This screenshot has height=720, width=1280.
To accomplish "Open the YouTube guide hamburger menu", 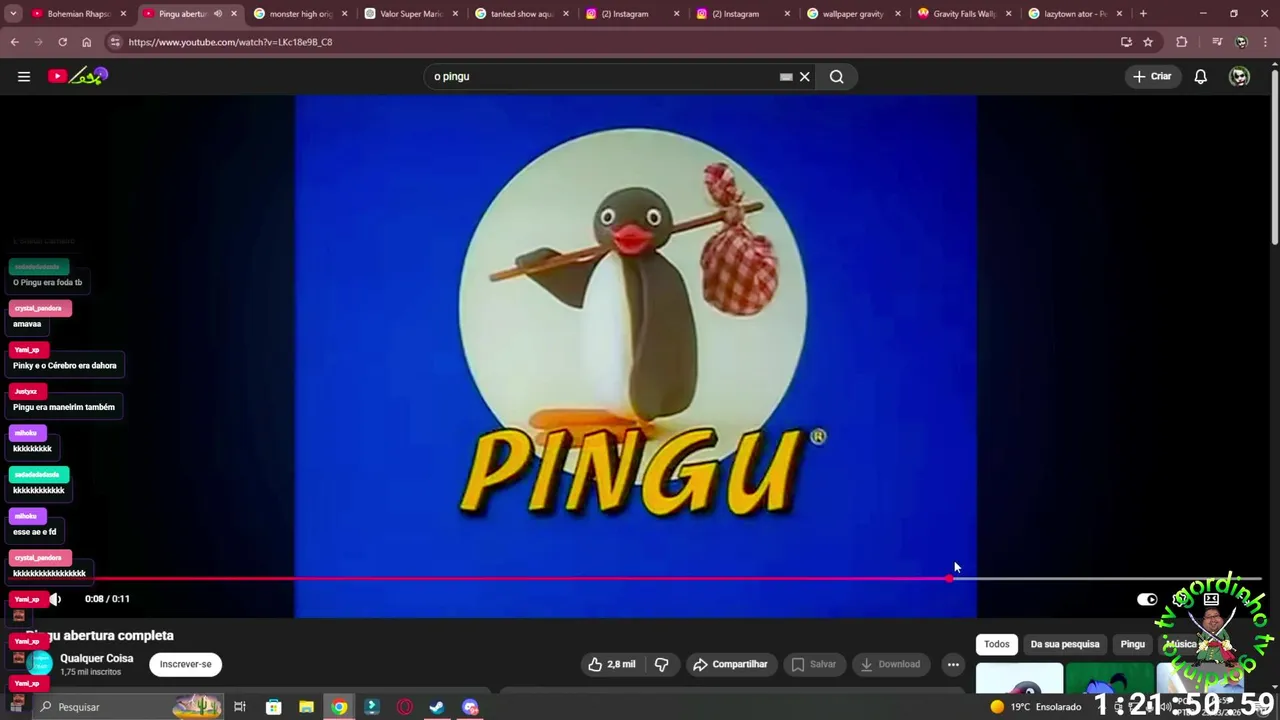I will (24, 76).
